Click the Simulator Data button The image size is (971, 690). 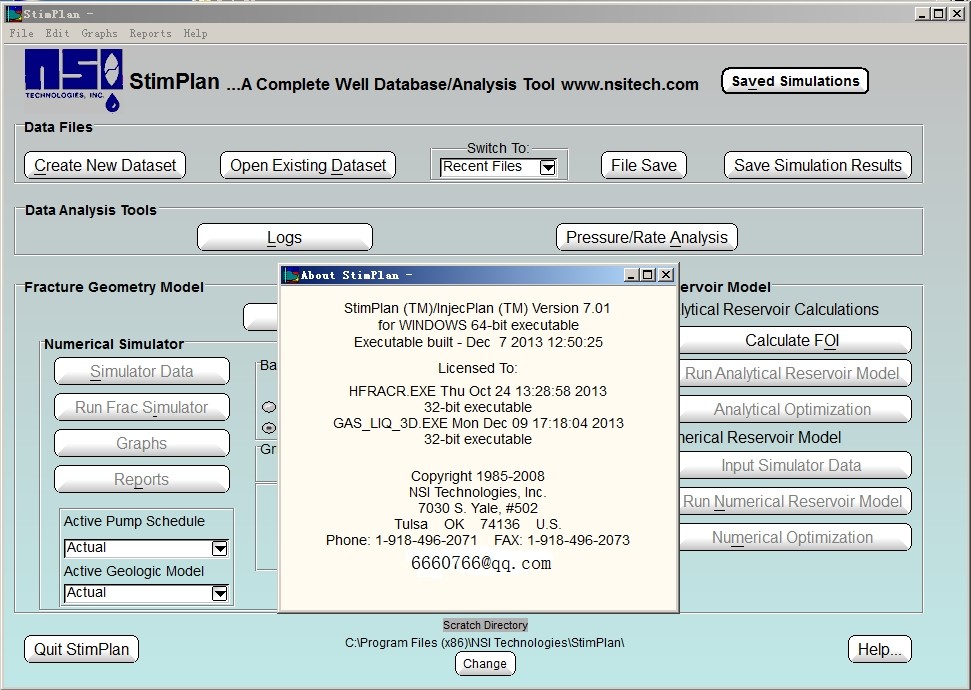coord(142,372)
